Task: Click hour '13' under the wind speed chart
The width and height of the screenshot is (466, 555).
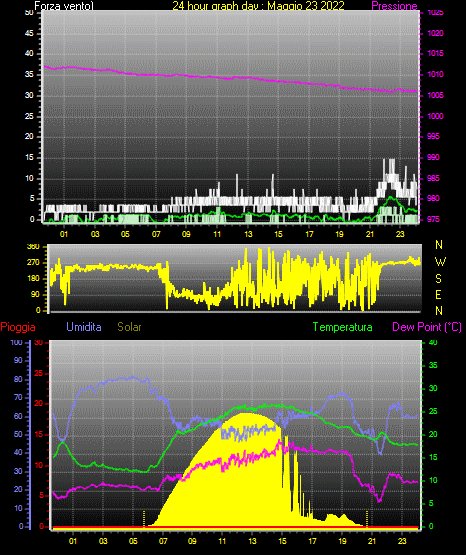Action: [x=248, y=234]
